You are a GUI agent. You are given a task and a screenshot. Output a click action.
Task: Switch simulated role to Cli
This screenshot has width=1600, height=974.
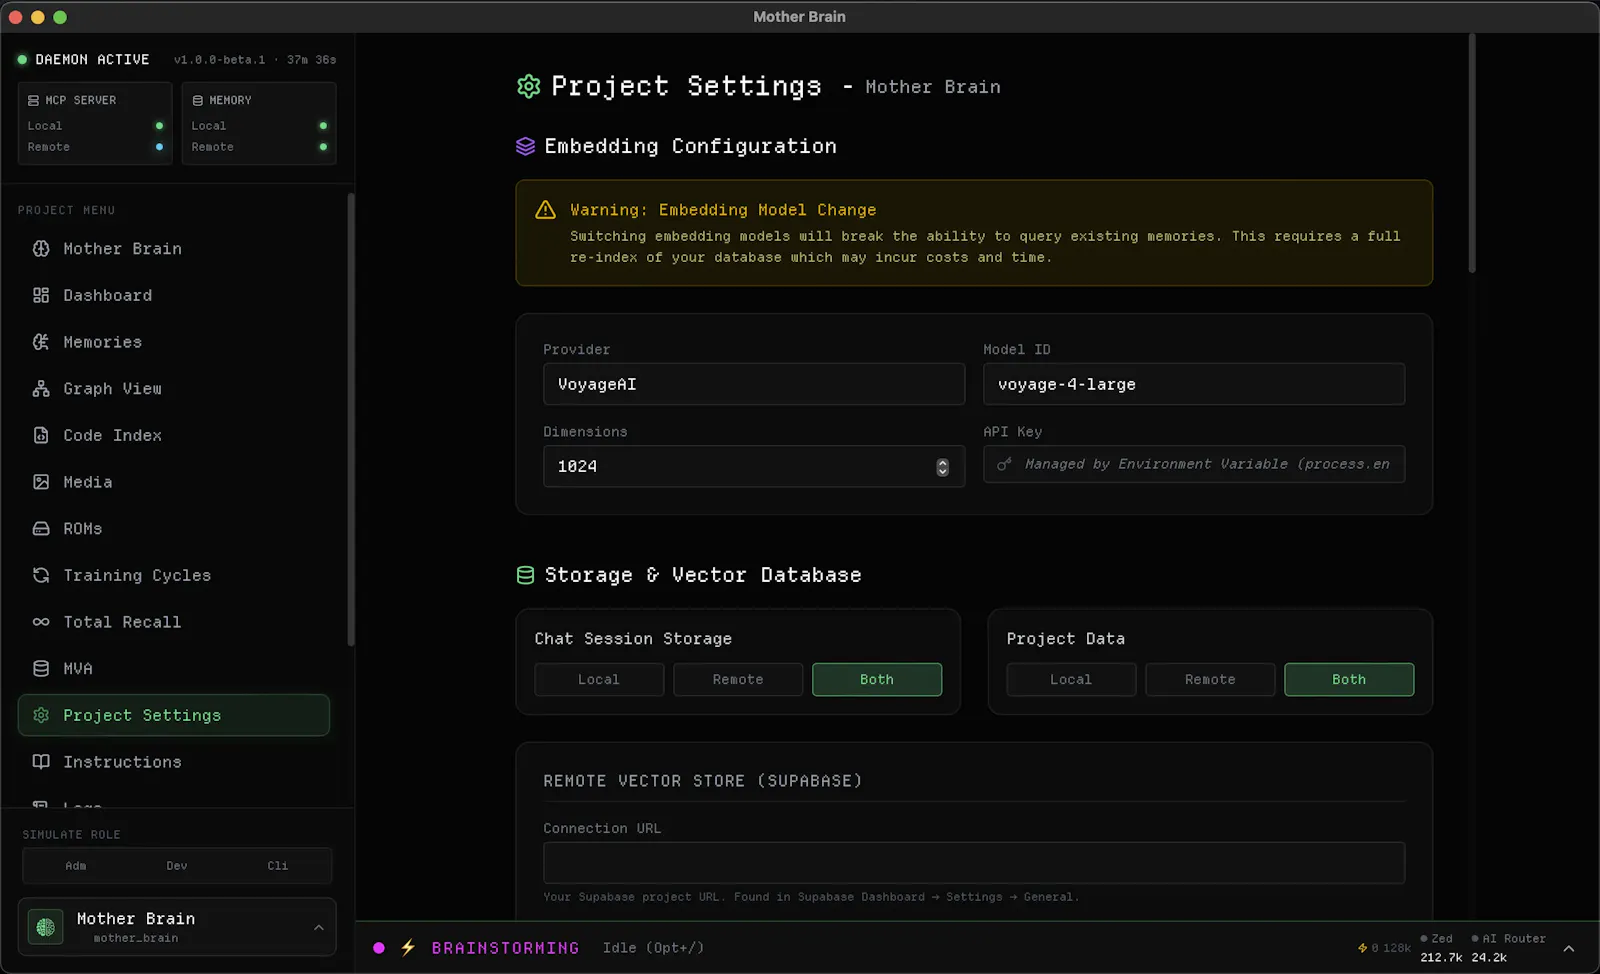click(x=278, y=866)
